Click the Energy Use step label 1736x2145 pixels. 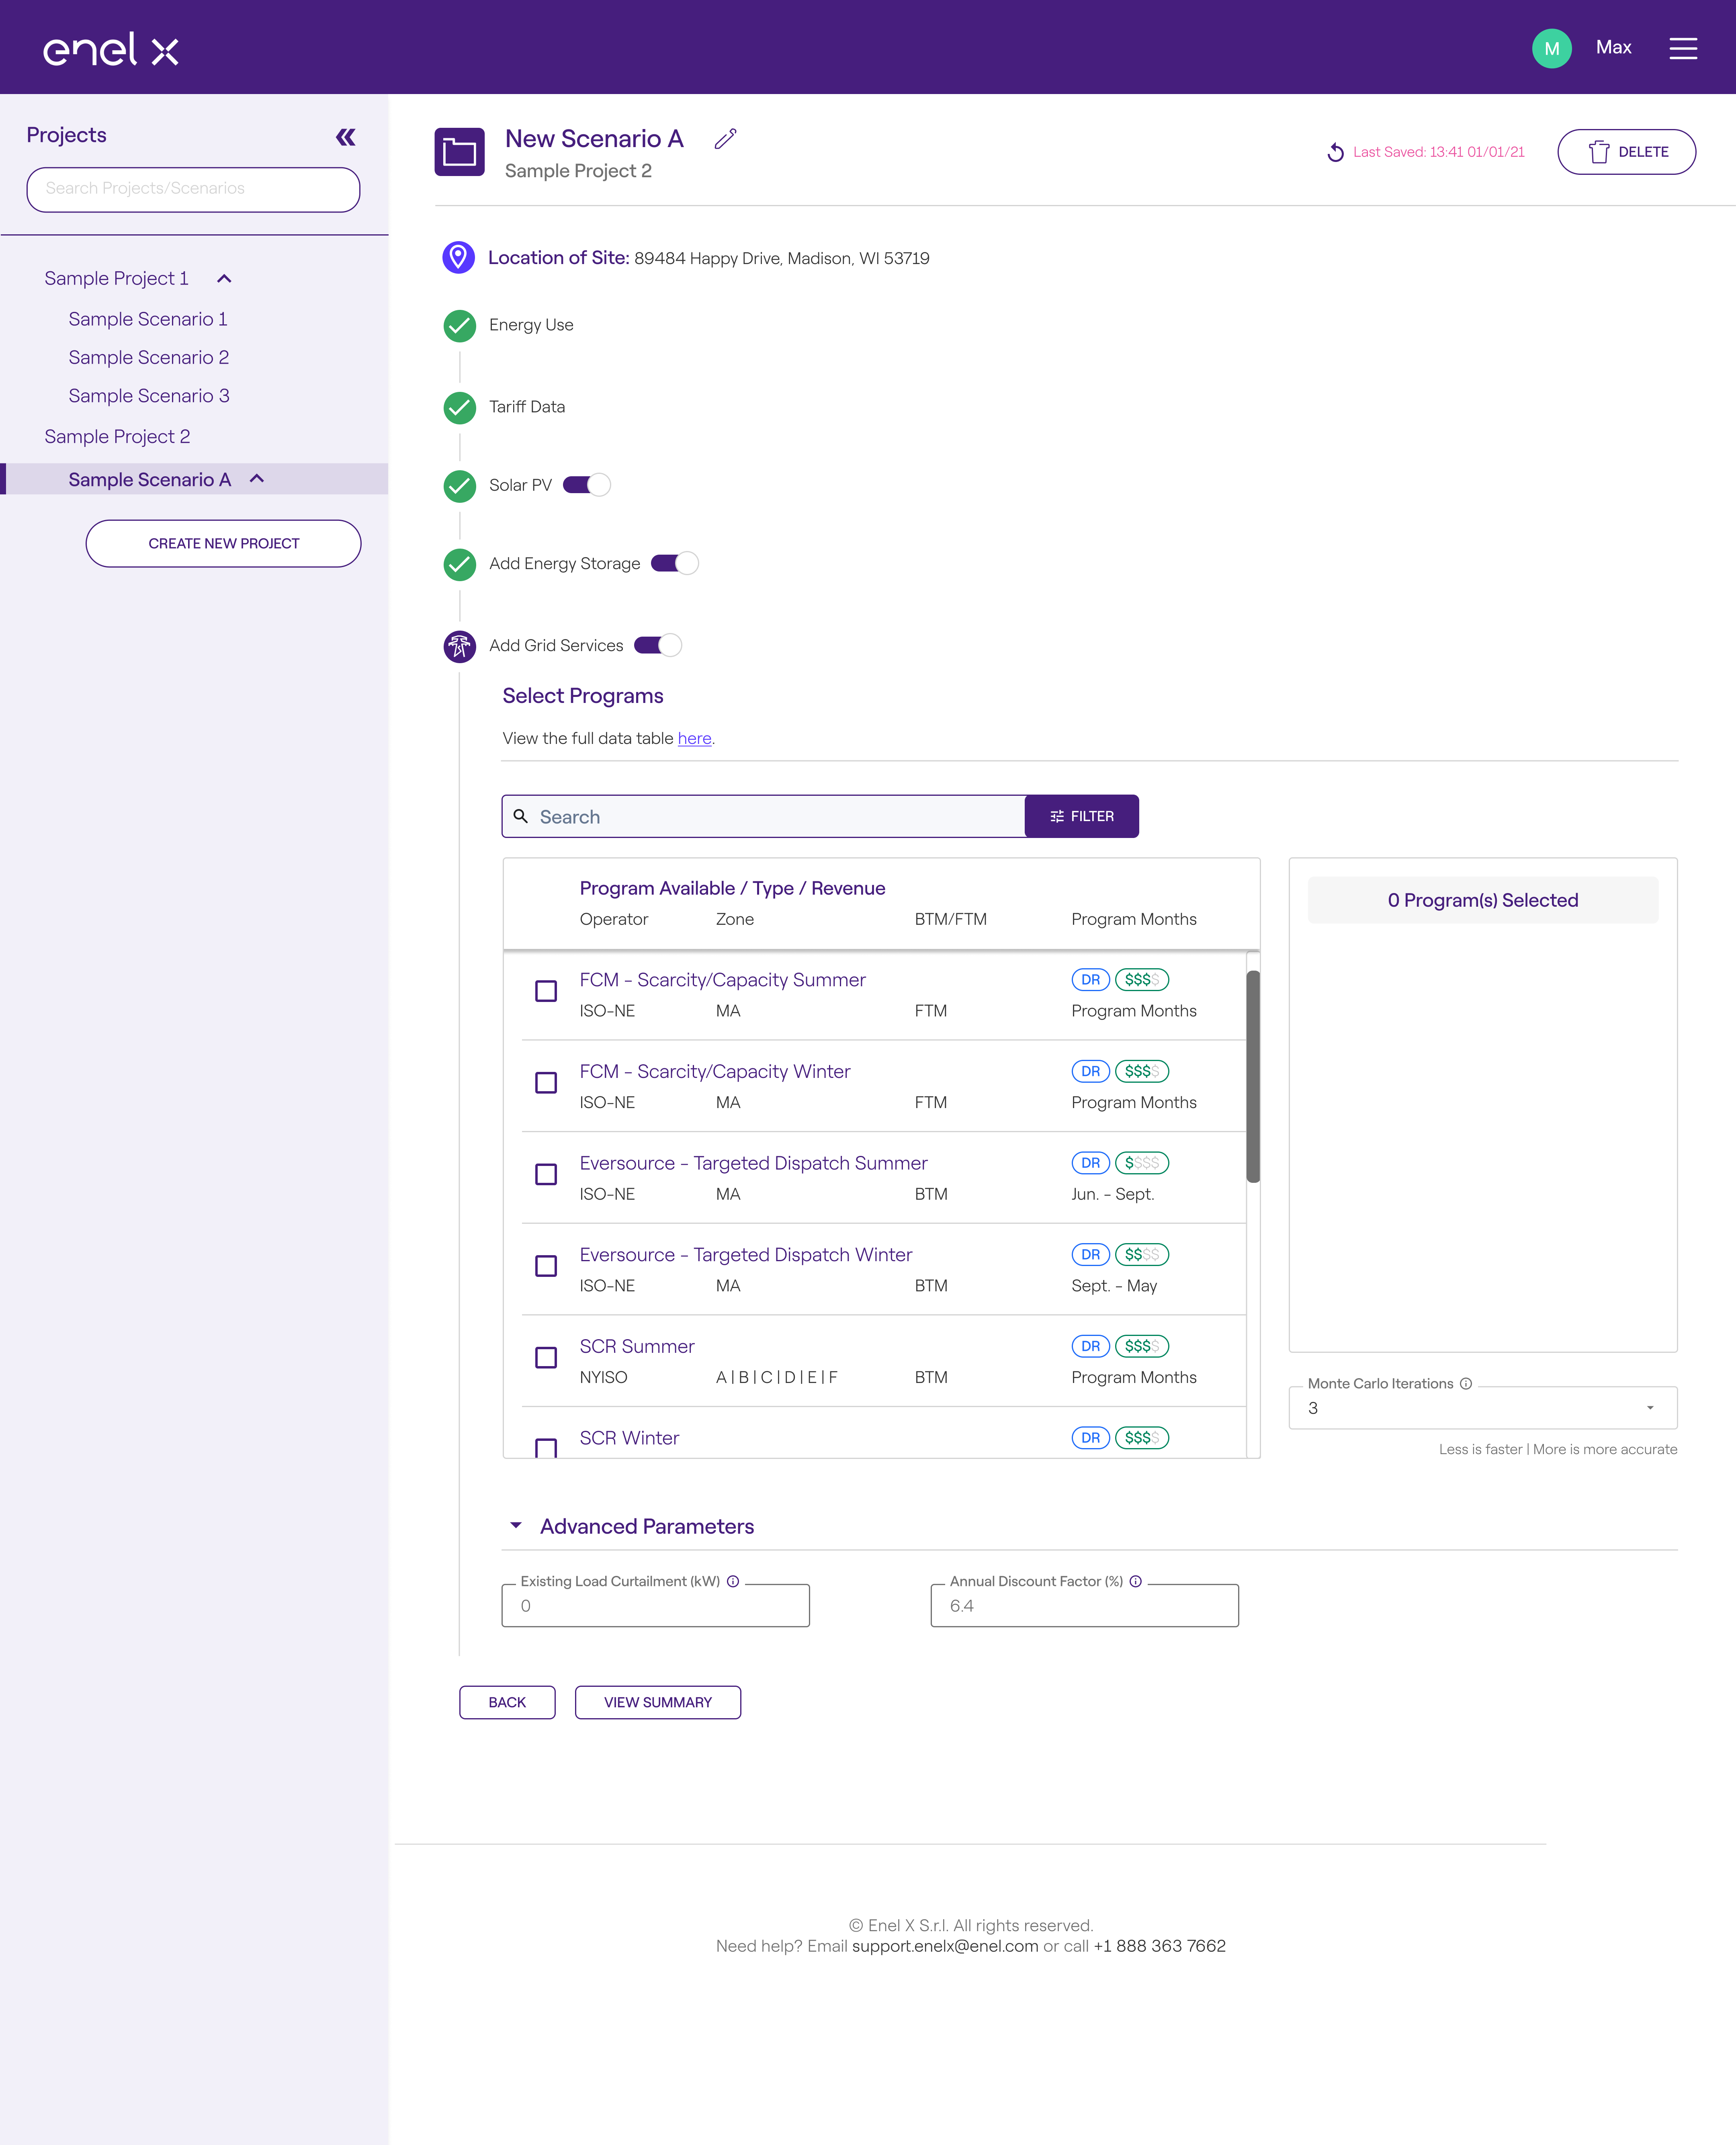(531, 325)
